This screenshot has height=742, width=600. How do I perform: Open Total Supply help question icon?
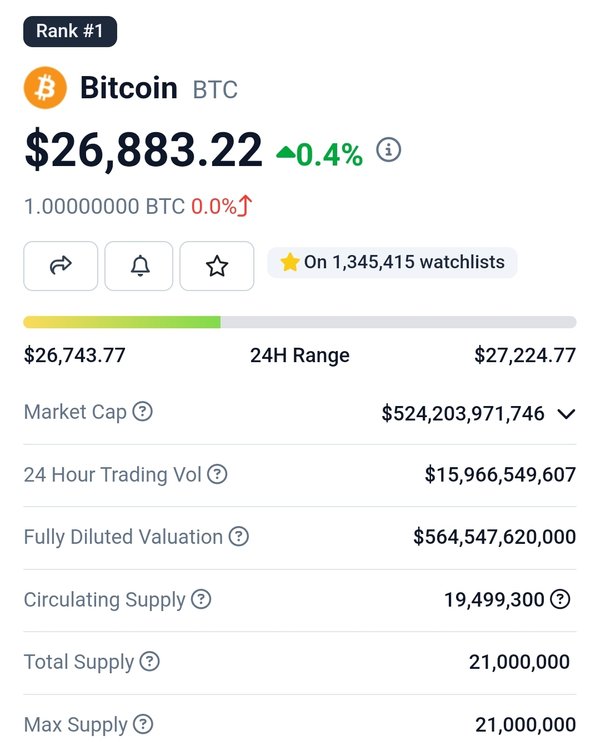(x=150, y=662)
